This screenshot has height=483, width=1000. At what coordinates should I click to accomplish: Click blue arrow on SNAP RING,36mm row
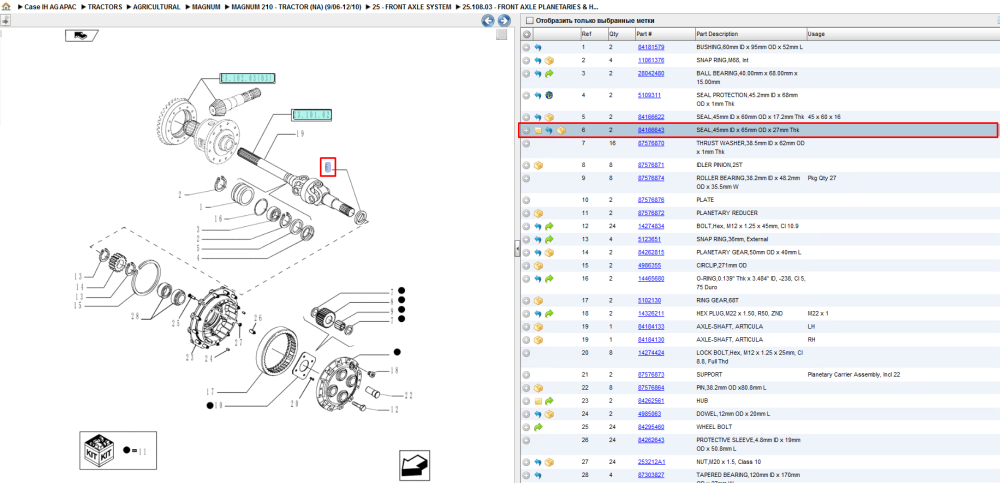(x=538, y=239)
